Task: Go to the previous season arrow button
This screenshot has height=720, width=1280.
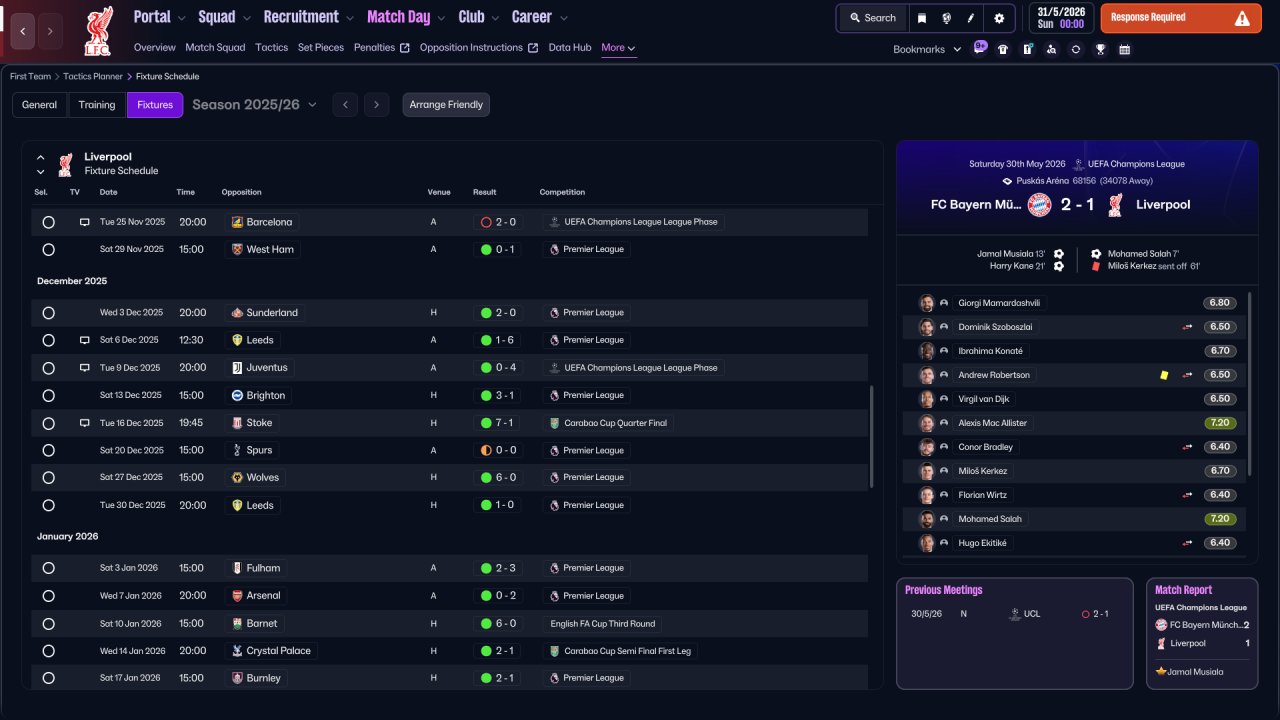Action: tap(345, 105)
